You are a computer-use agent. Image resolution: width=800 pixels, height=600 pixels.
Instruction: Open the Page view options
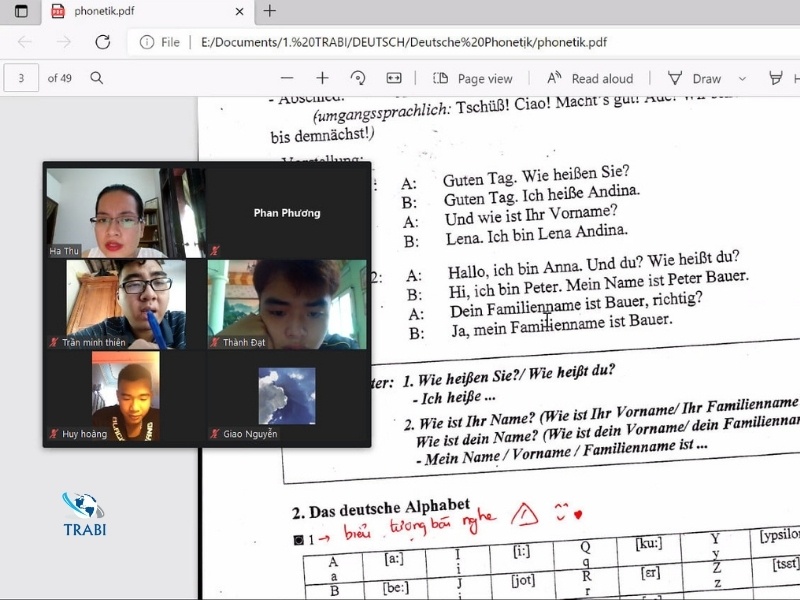(472, 79)
